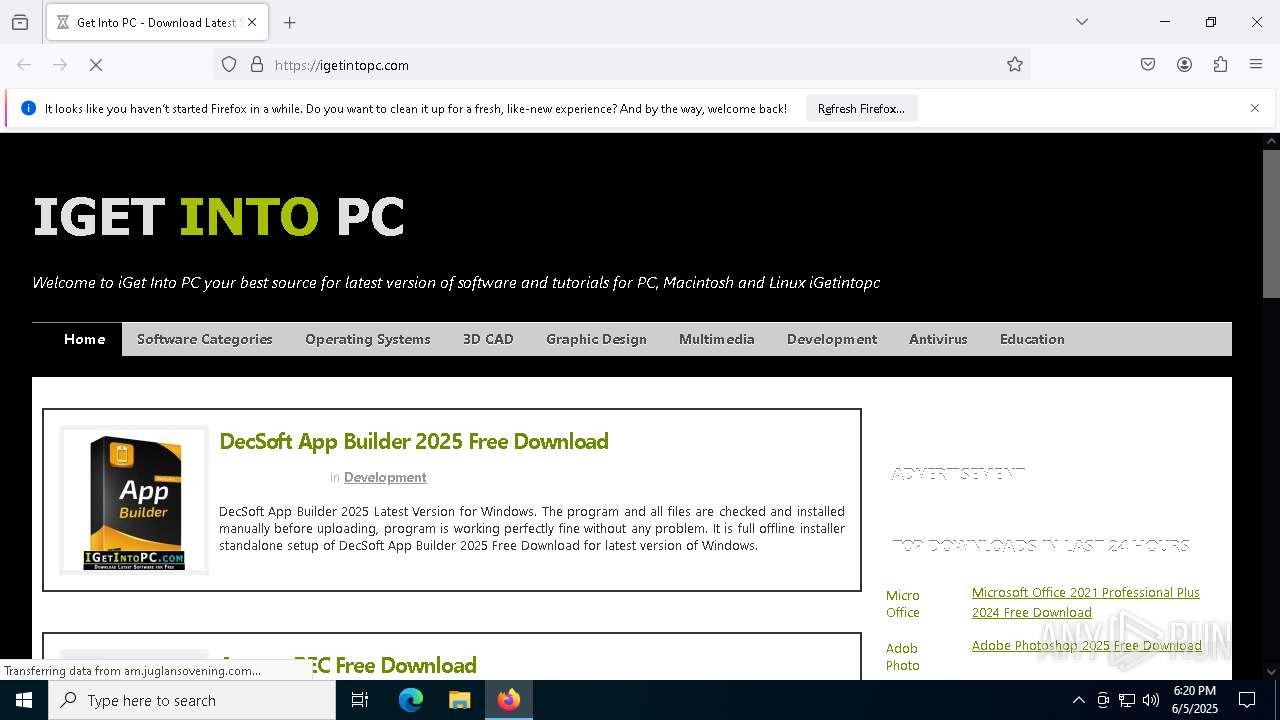Viewport: 1280px width, 720px height.
Task: Click the page vertical scrollbar thumb
Action: tap(1271, 224)
